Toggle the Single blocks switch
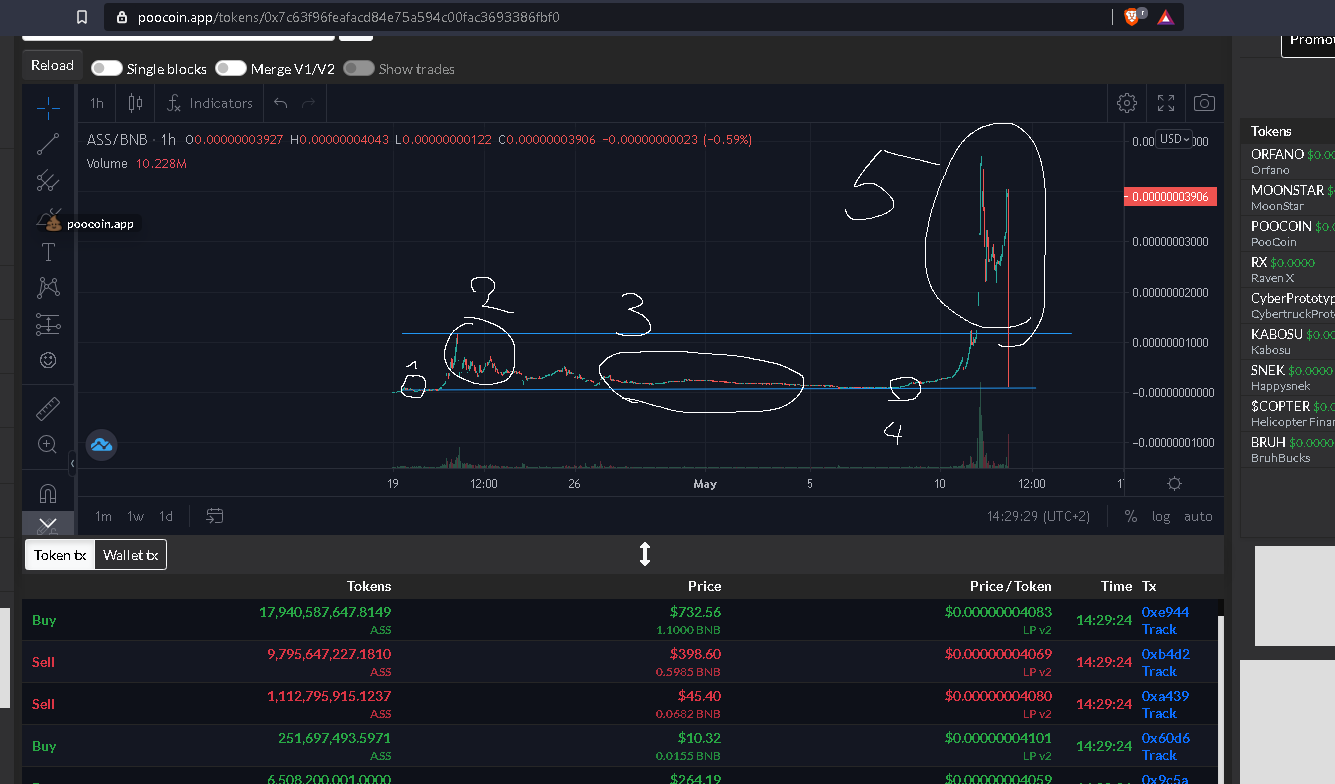This screenshot has width=1335, height=784. 107,68
